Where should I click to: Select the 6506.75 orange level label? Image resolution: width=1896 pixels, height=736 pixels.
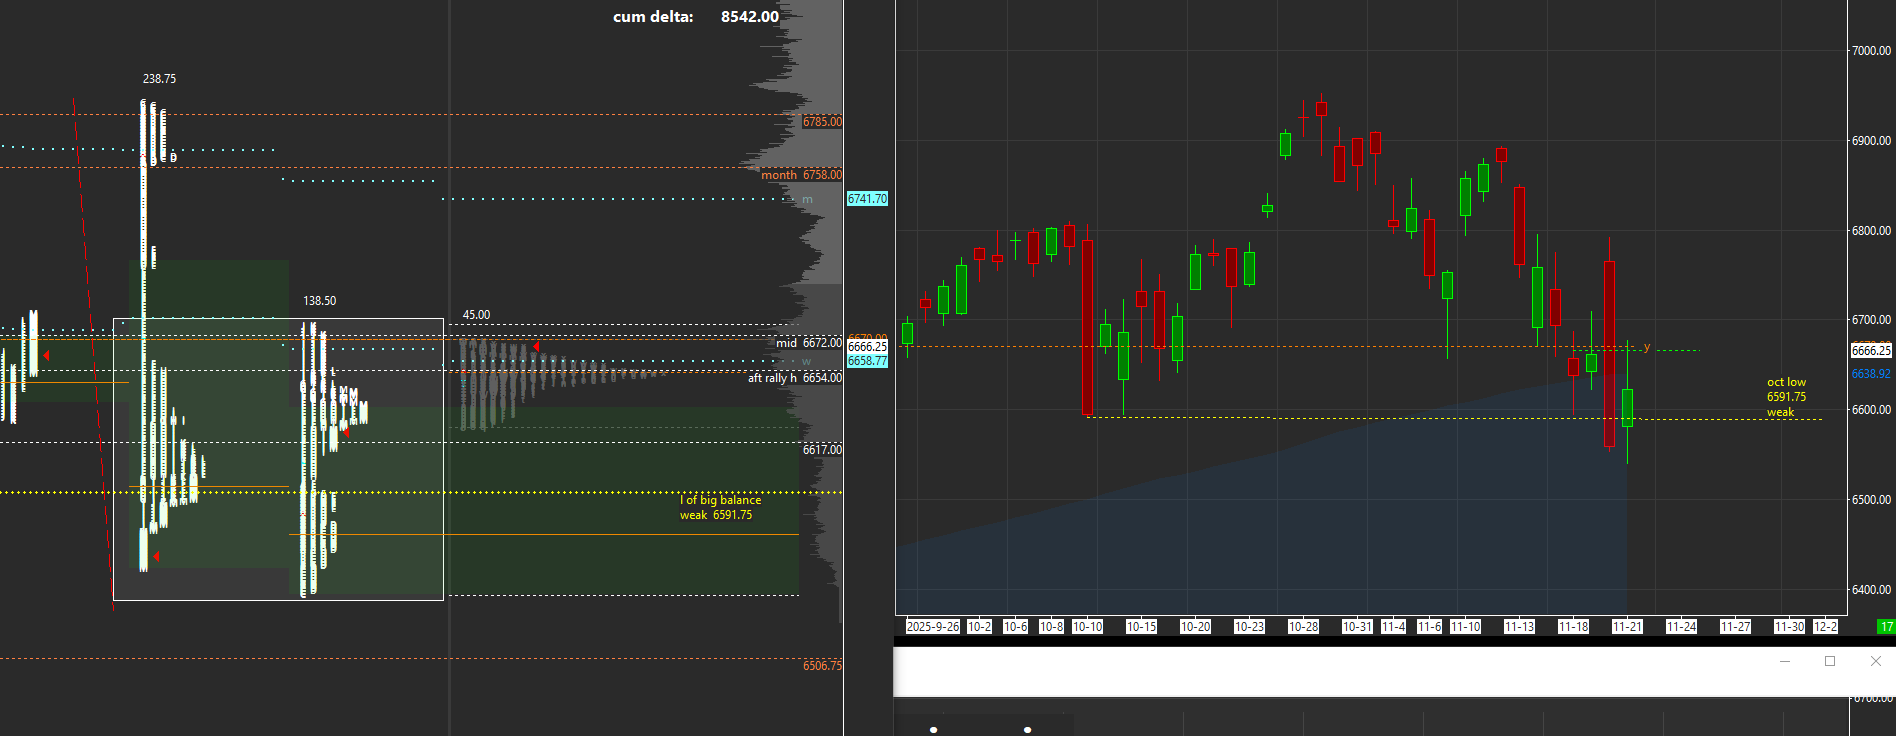822,666
